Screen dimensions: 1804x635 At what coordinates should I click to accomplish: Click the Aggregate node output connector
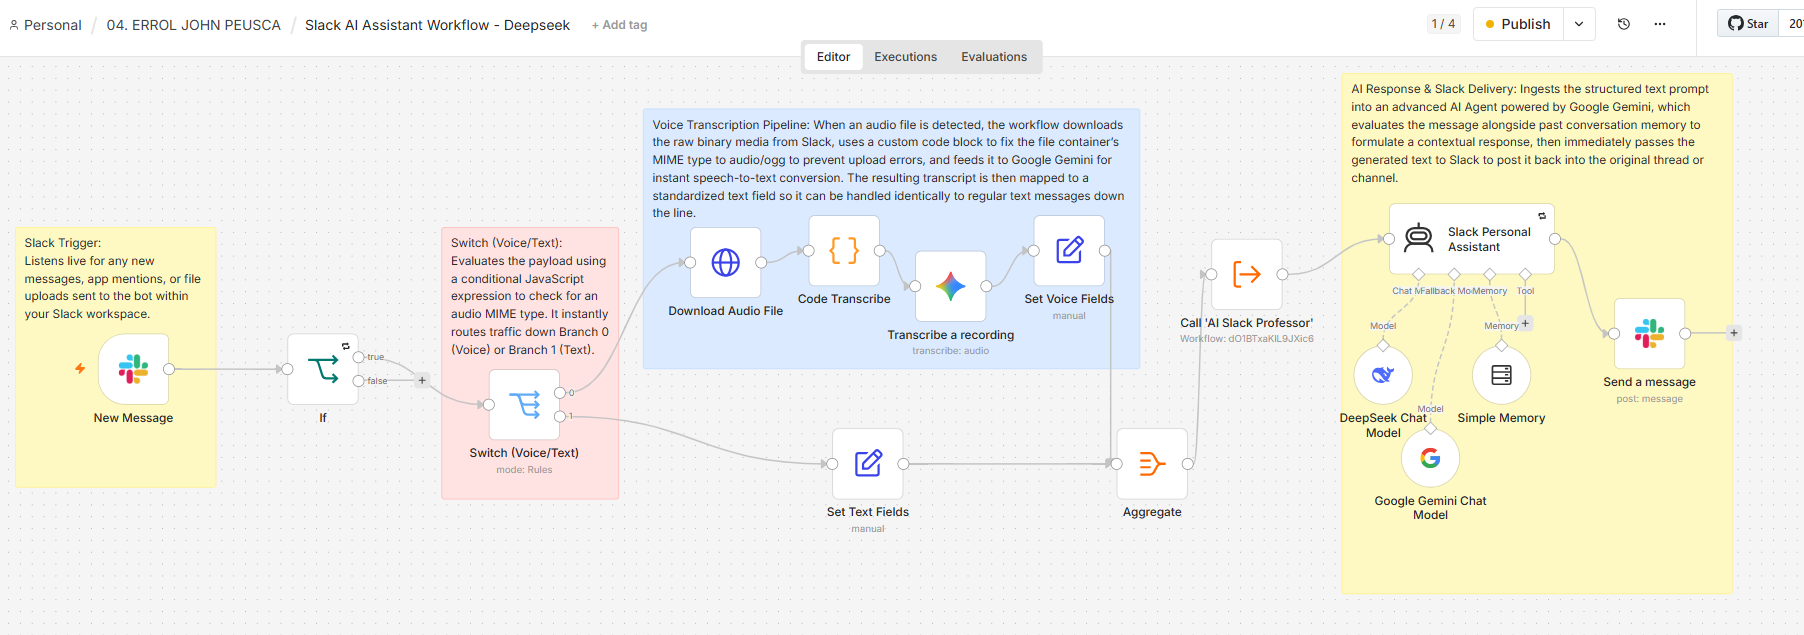point(1187,464)
